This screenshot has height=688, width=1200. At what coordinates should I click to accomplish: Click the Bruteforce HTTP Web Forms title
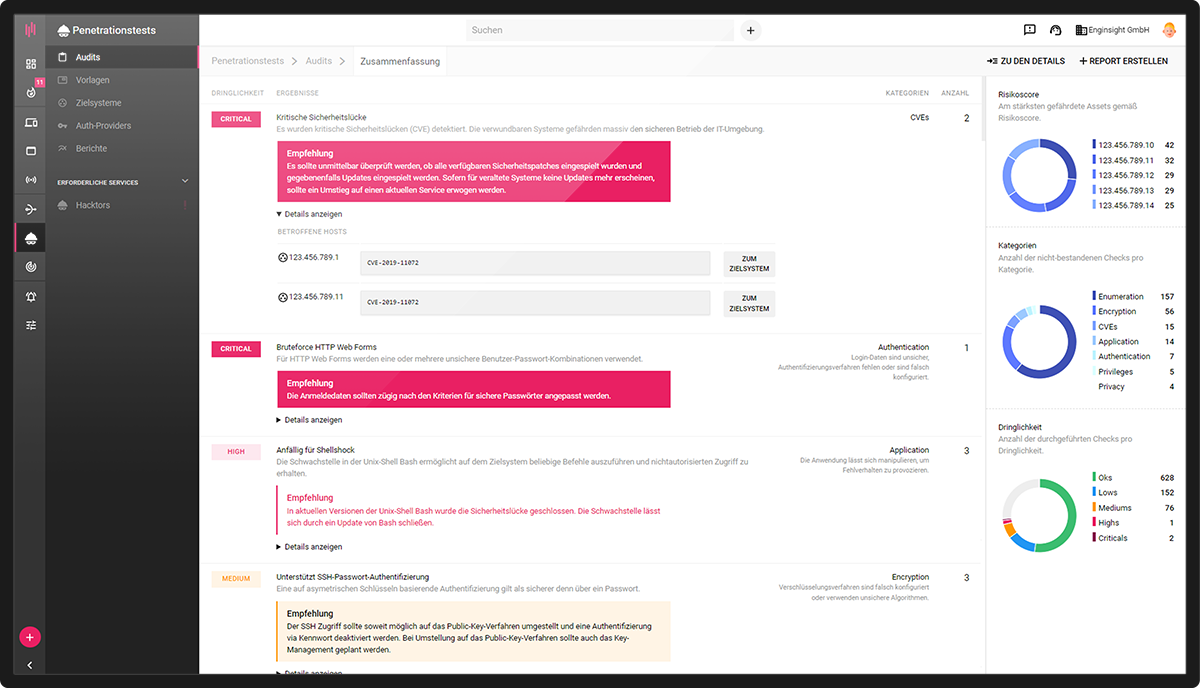point(327,348)
